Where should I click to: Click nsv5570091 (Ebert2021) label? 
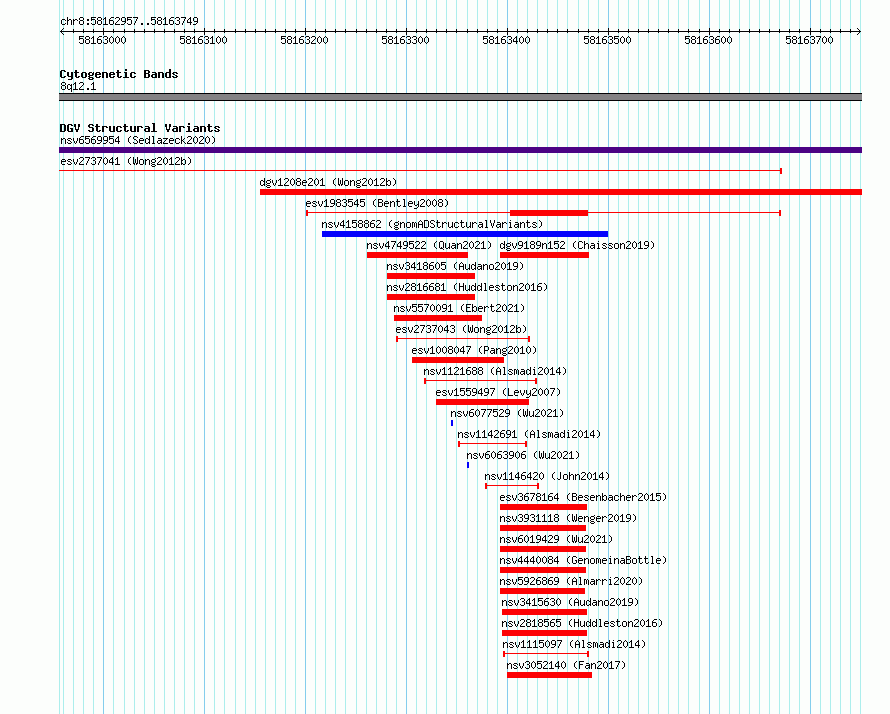point(459,308)
